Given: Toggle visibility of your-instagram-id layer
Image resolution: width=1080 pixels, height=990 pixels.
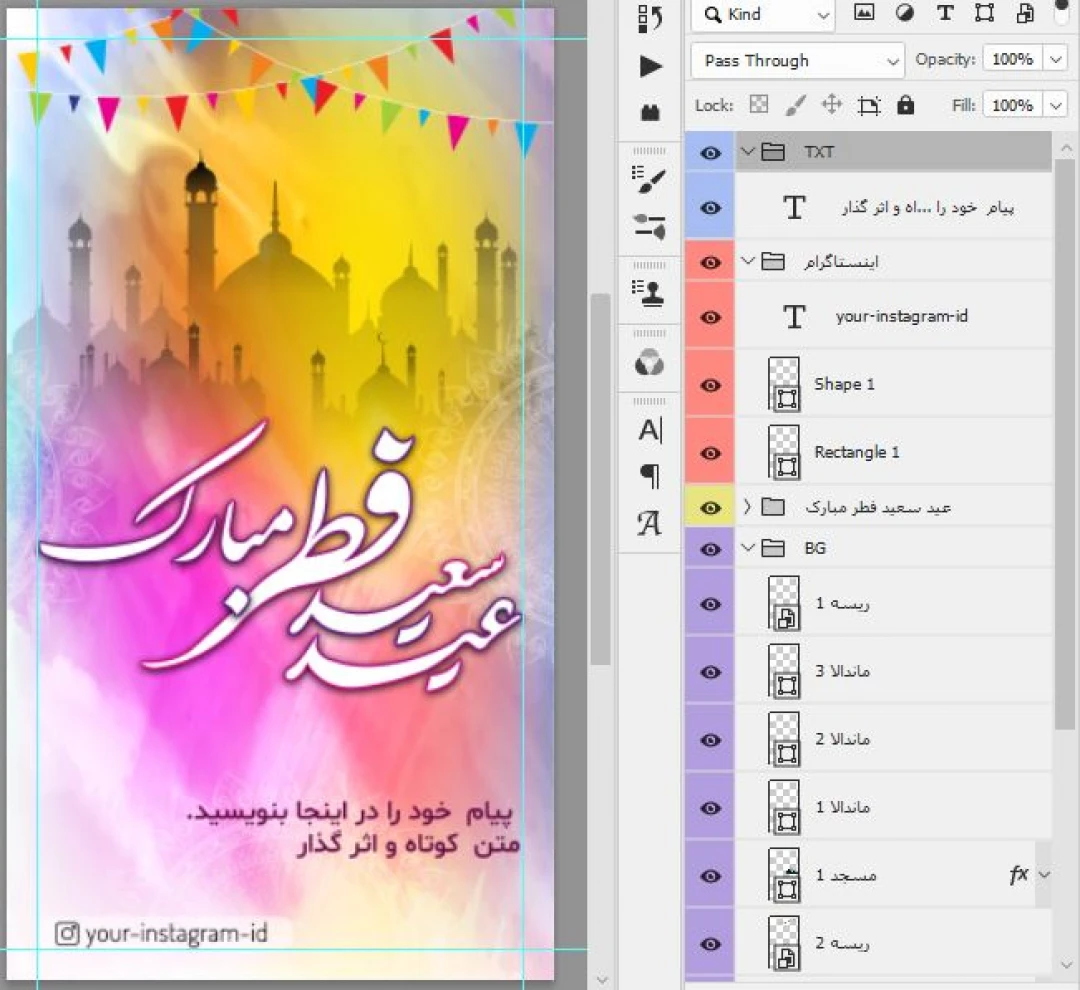Looking at the screenshot, I should tap(711, 317).
